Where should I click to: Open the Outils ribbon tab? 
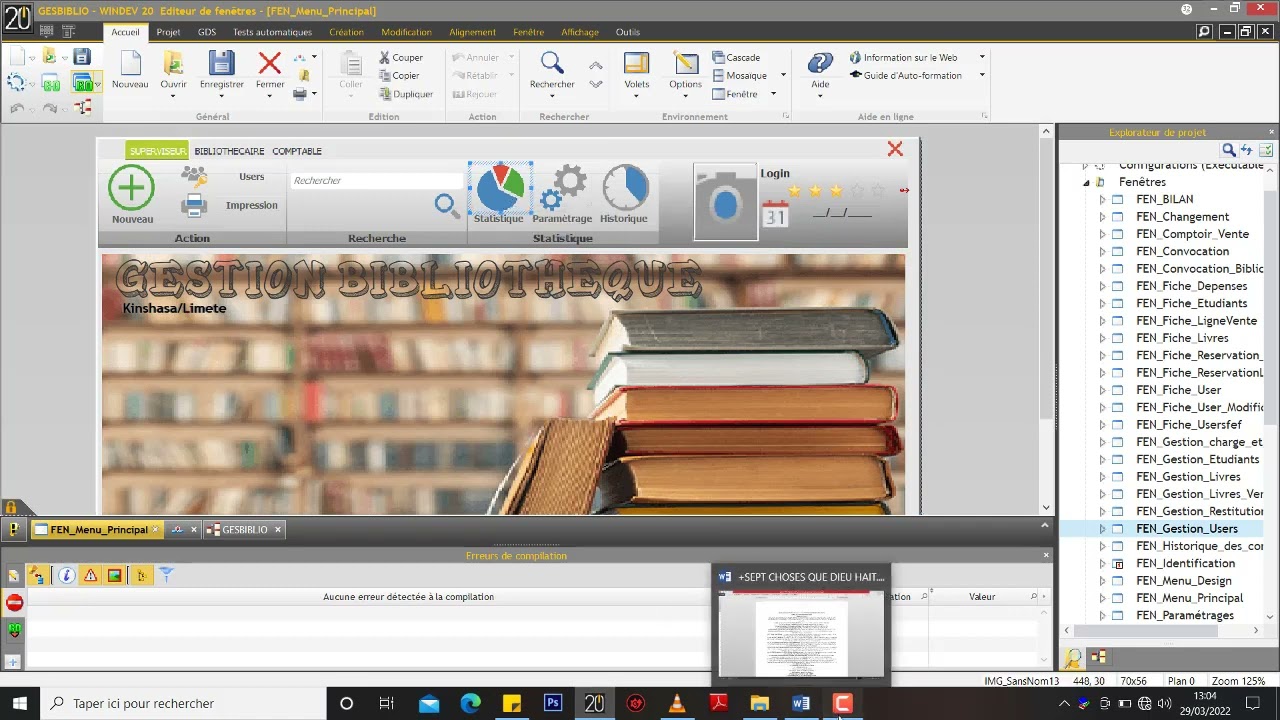pyautogui.click(x=627, y=32)
